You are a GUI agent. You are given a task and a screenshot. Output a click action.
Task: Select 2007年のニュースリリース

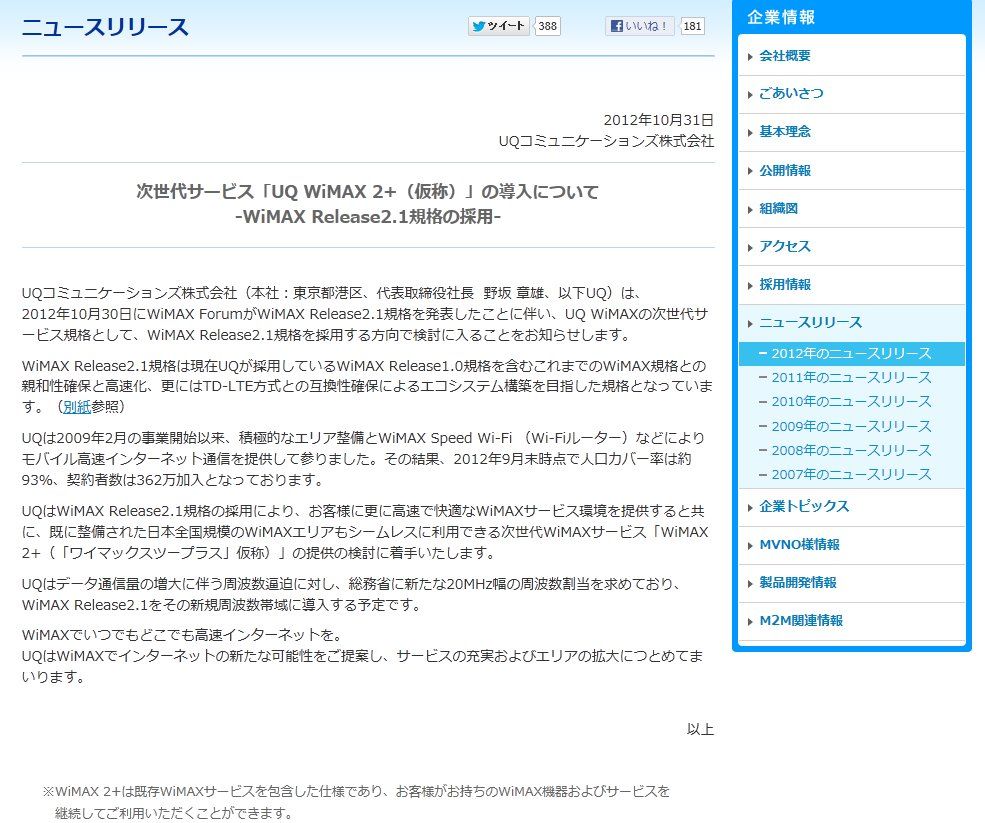851,474
